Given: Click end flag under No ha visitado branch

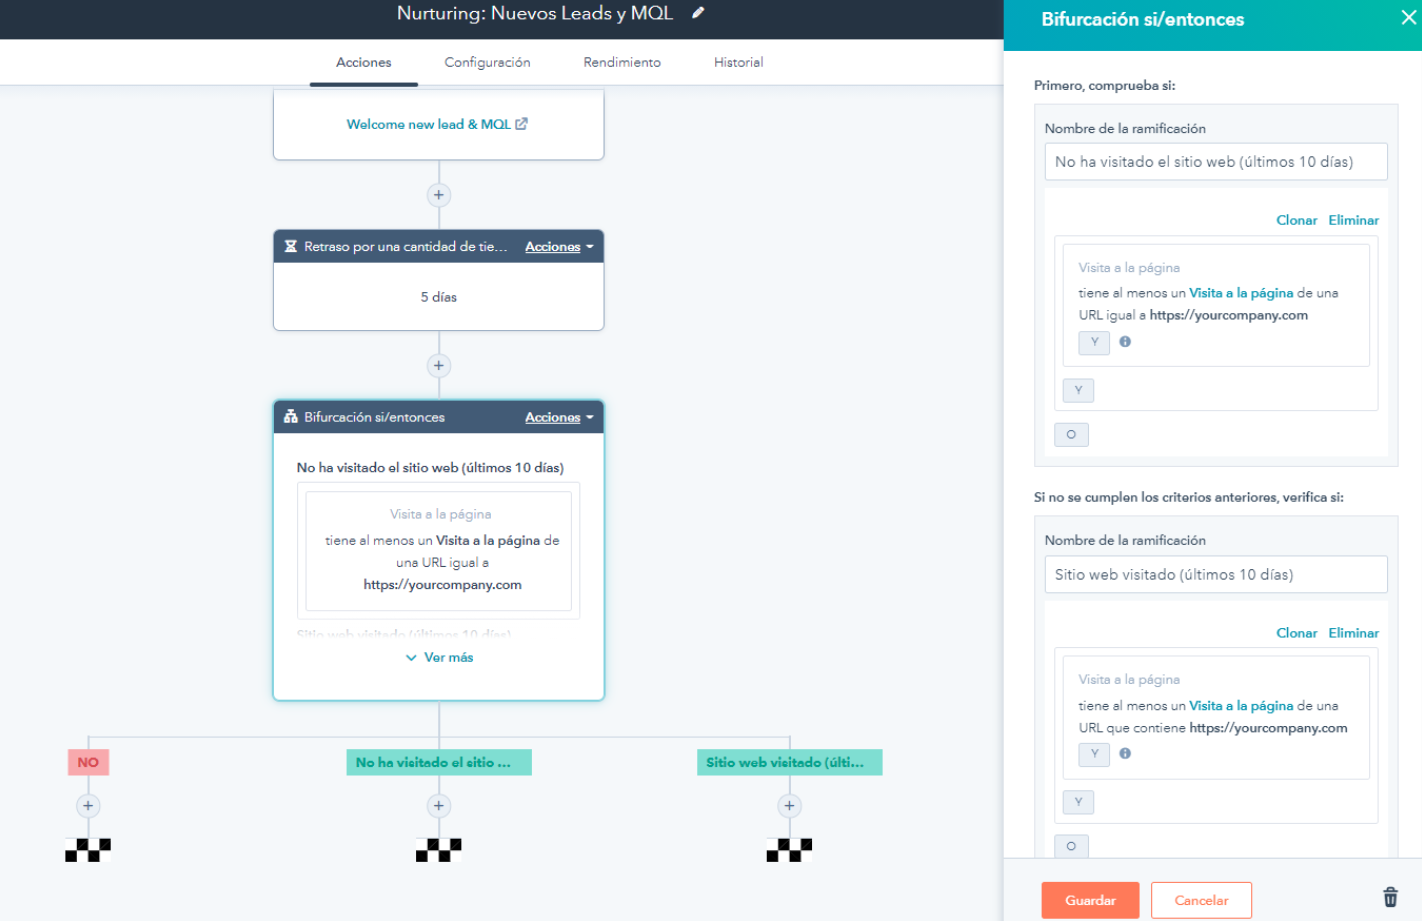Looking at the screenshot, I should pyautogui.click(x=438, y=850).
